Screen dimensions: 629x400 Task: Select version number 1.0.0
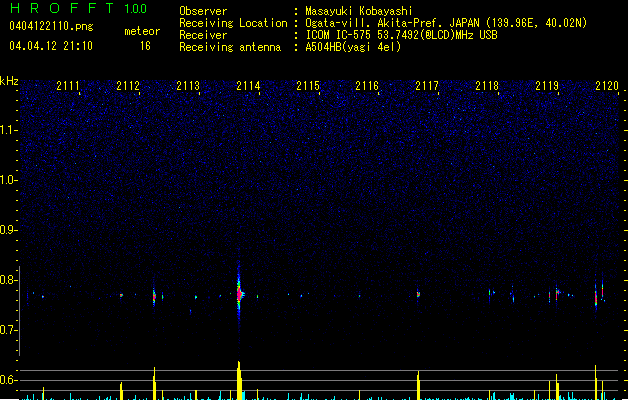135,9
